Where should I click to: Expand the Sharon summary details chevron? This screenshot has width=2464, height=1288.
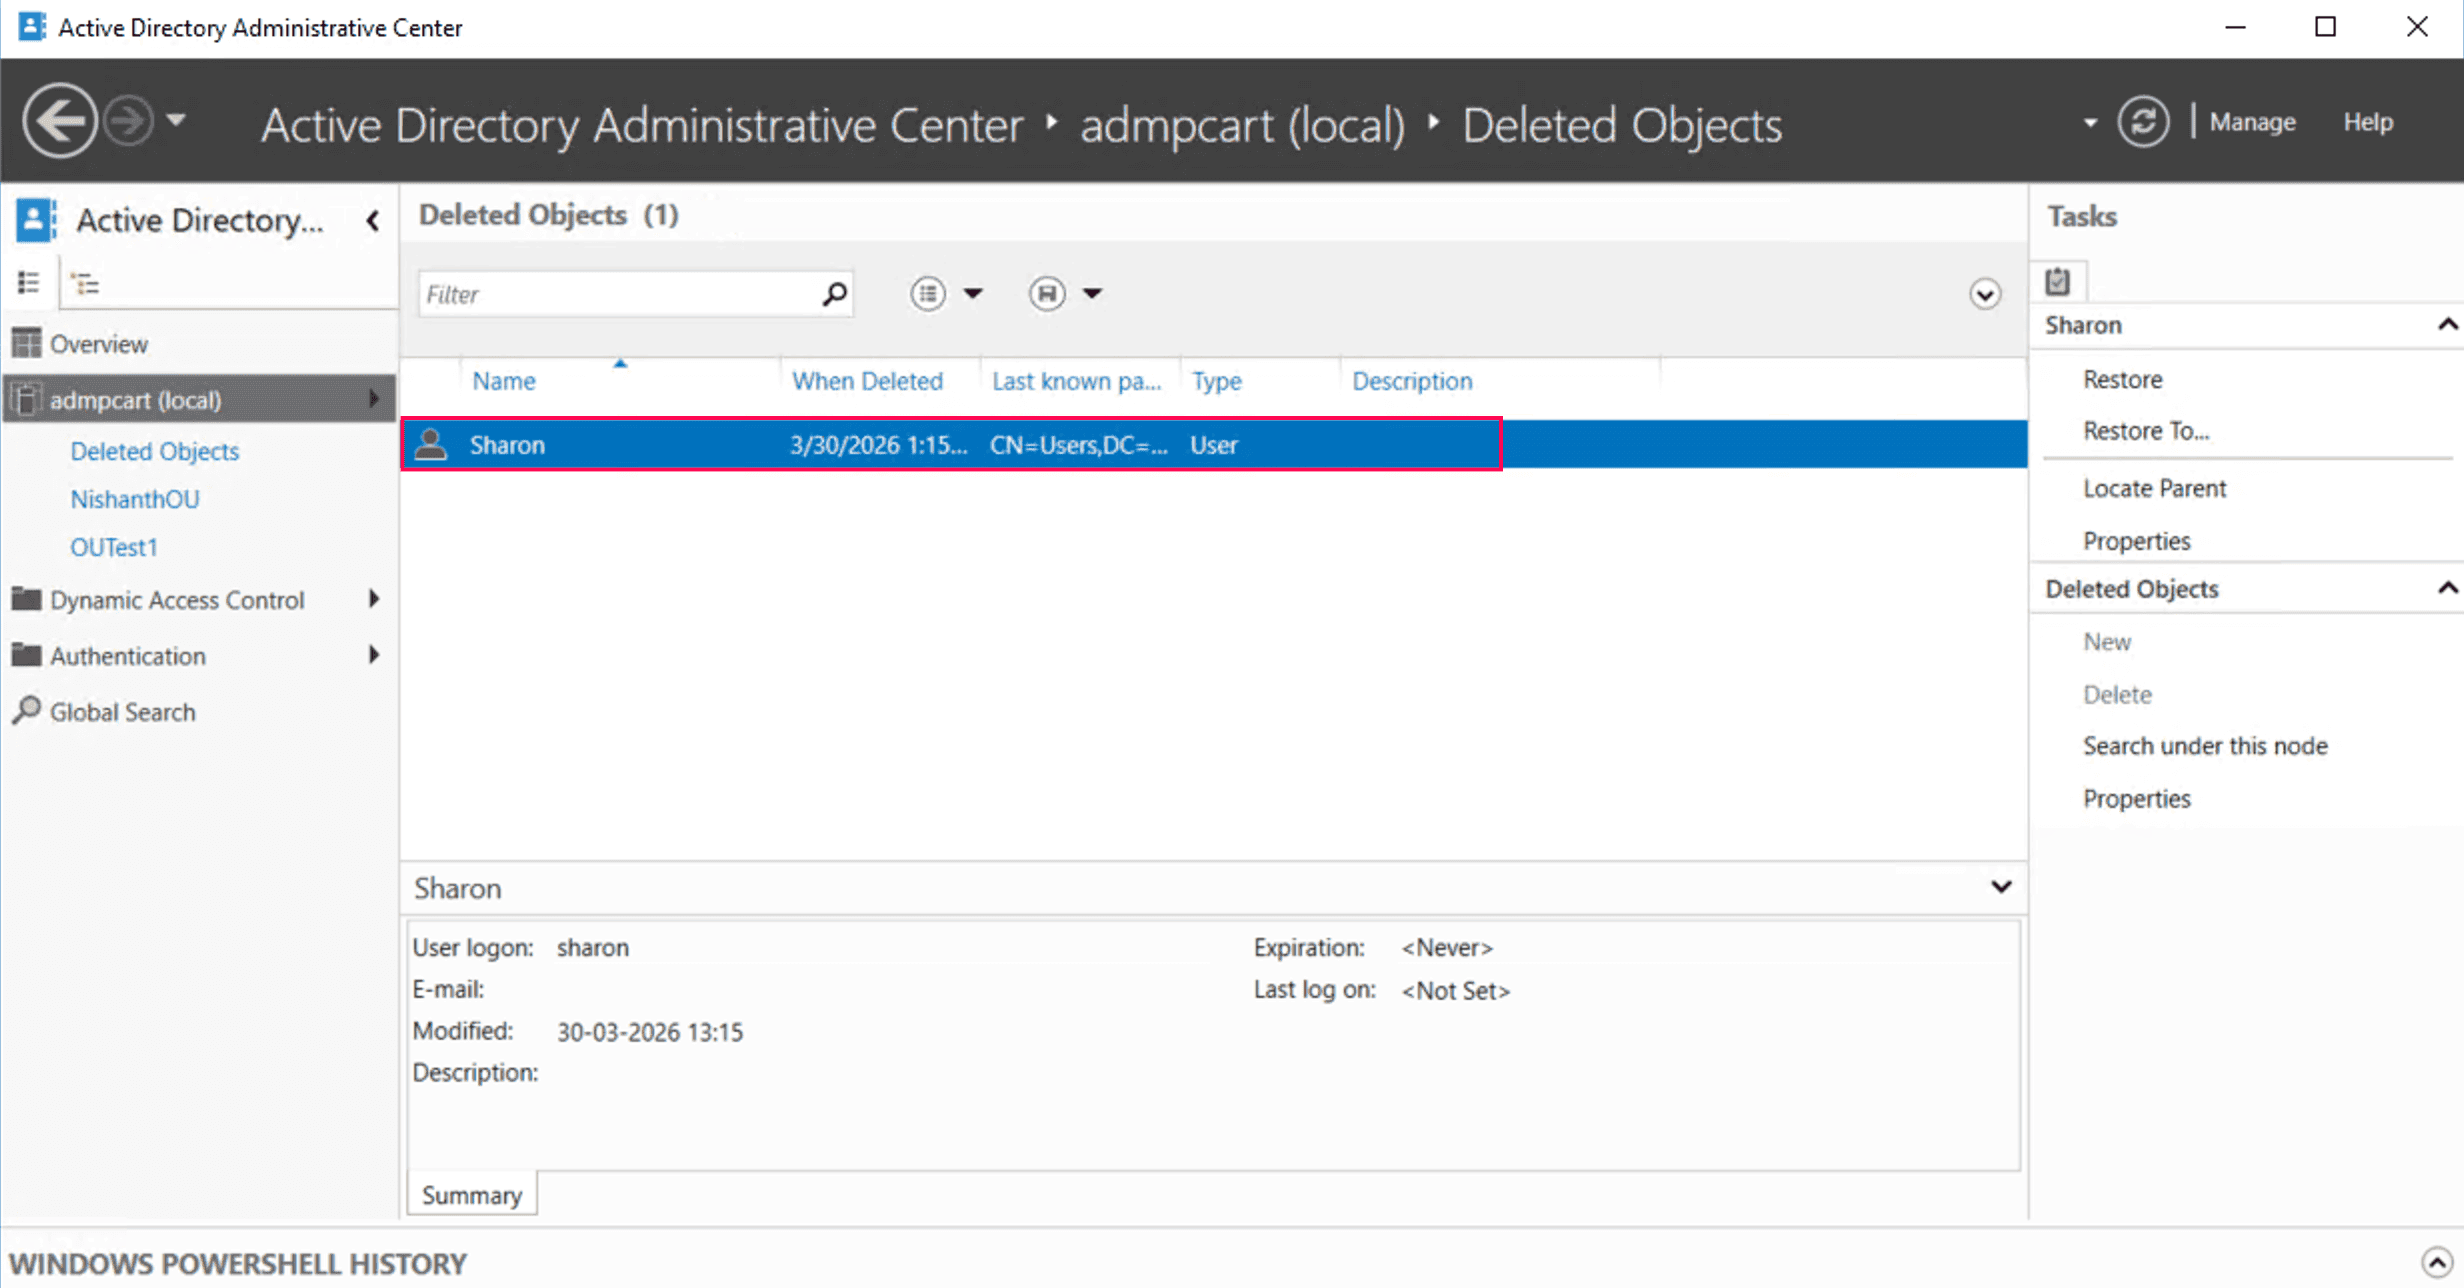pyautogui.click(x=2002, y=887)
